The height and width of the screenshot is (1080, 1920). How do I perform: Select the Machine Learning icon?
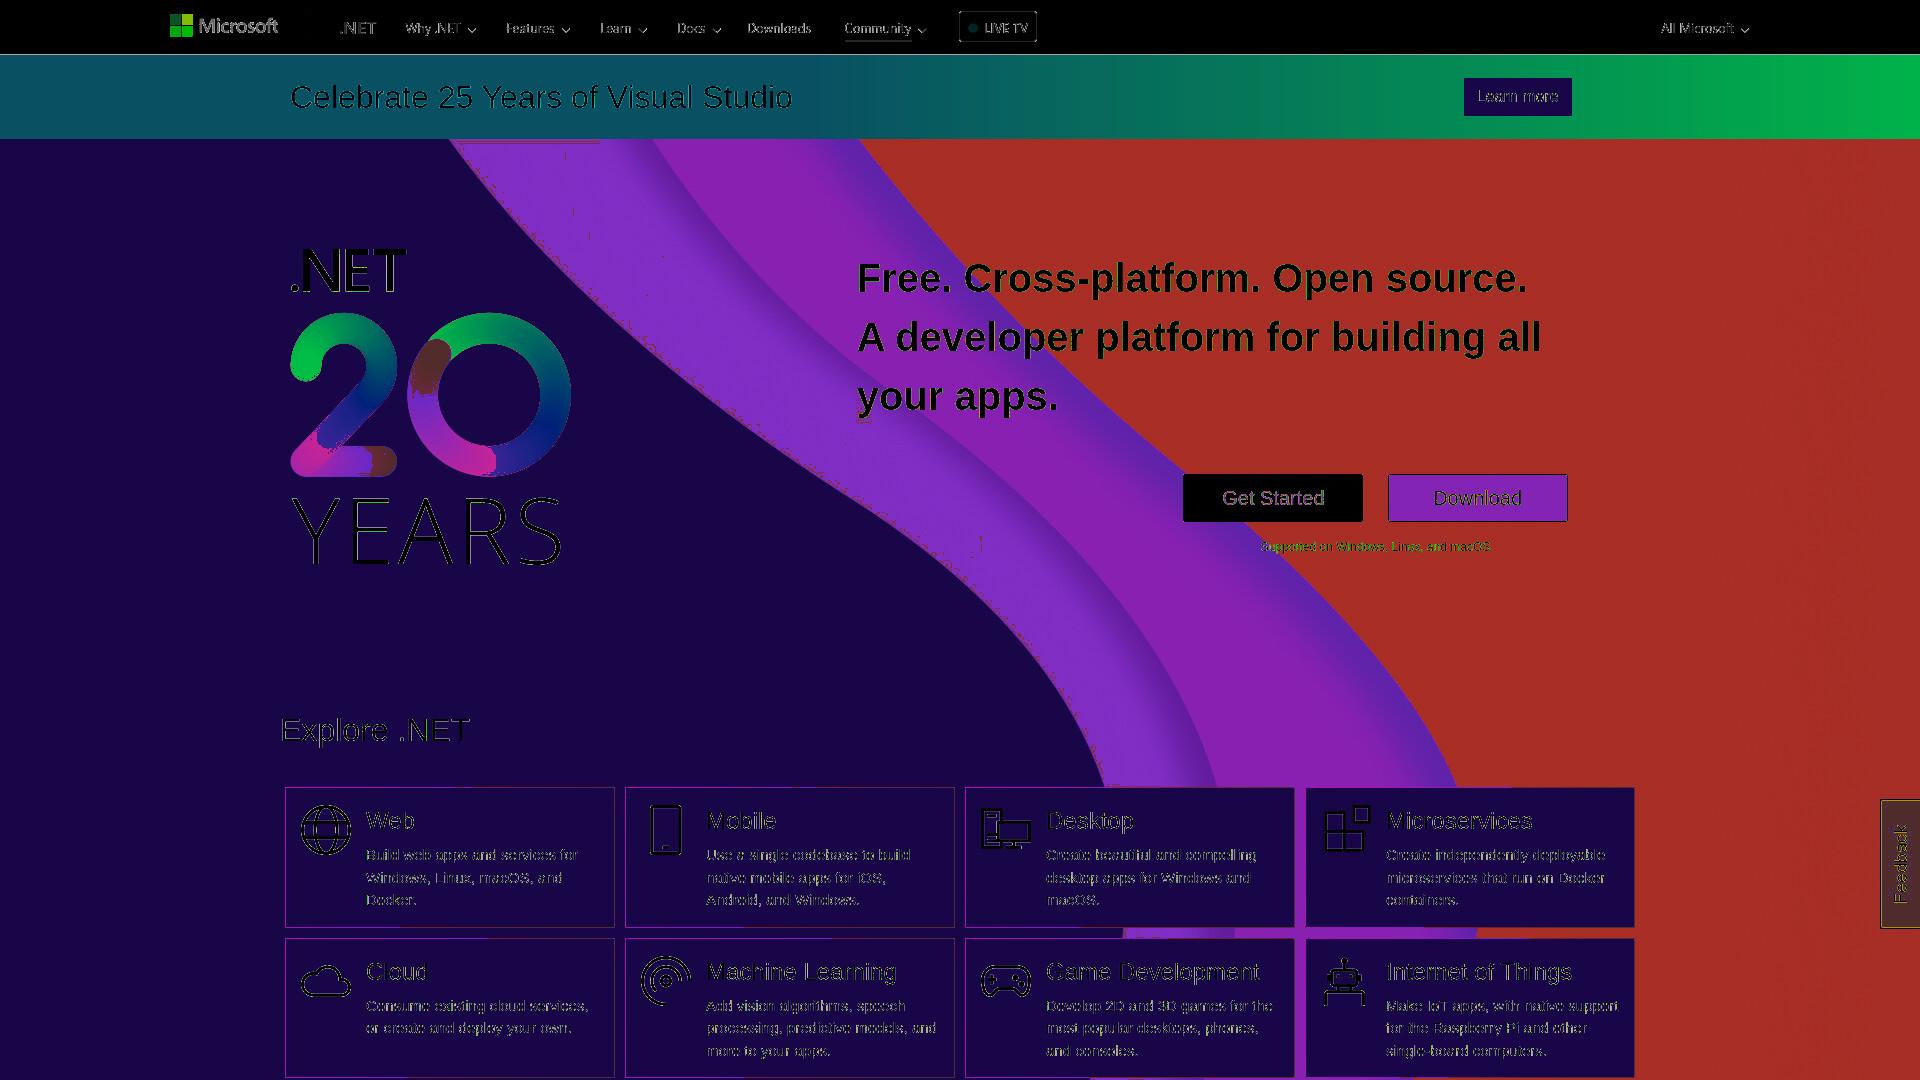[665, 981]
